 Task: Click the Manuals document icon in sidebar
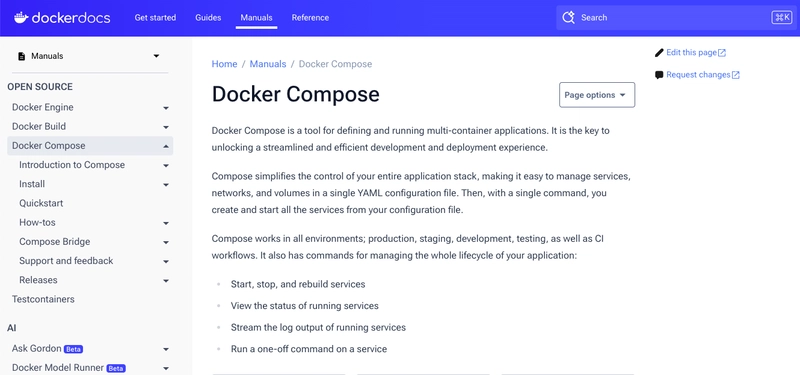pos(21,56)
